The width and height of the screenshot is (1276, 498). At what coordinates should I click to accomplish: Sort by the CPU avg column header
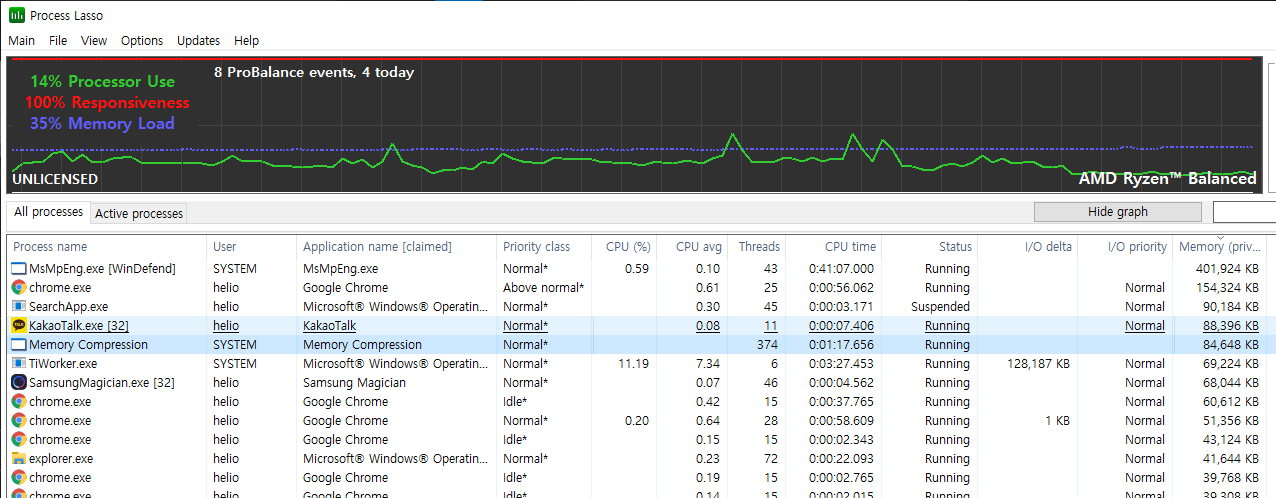coord(694,246)
